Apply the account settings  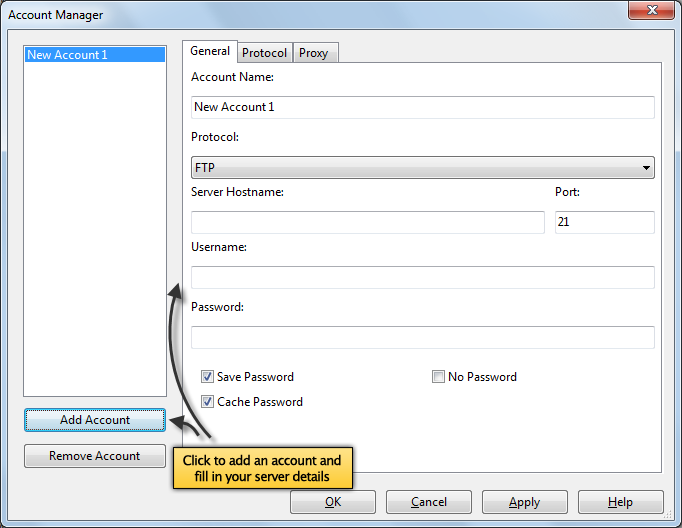coord(524,502)
